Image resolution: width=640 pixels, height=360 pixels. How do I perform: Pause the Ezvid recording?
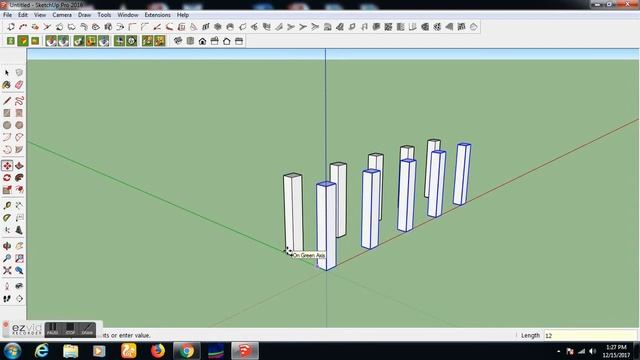[x=53, y=329]
